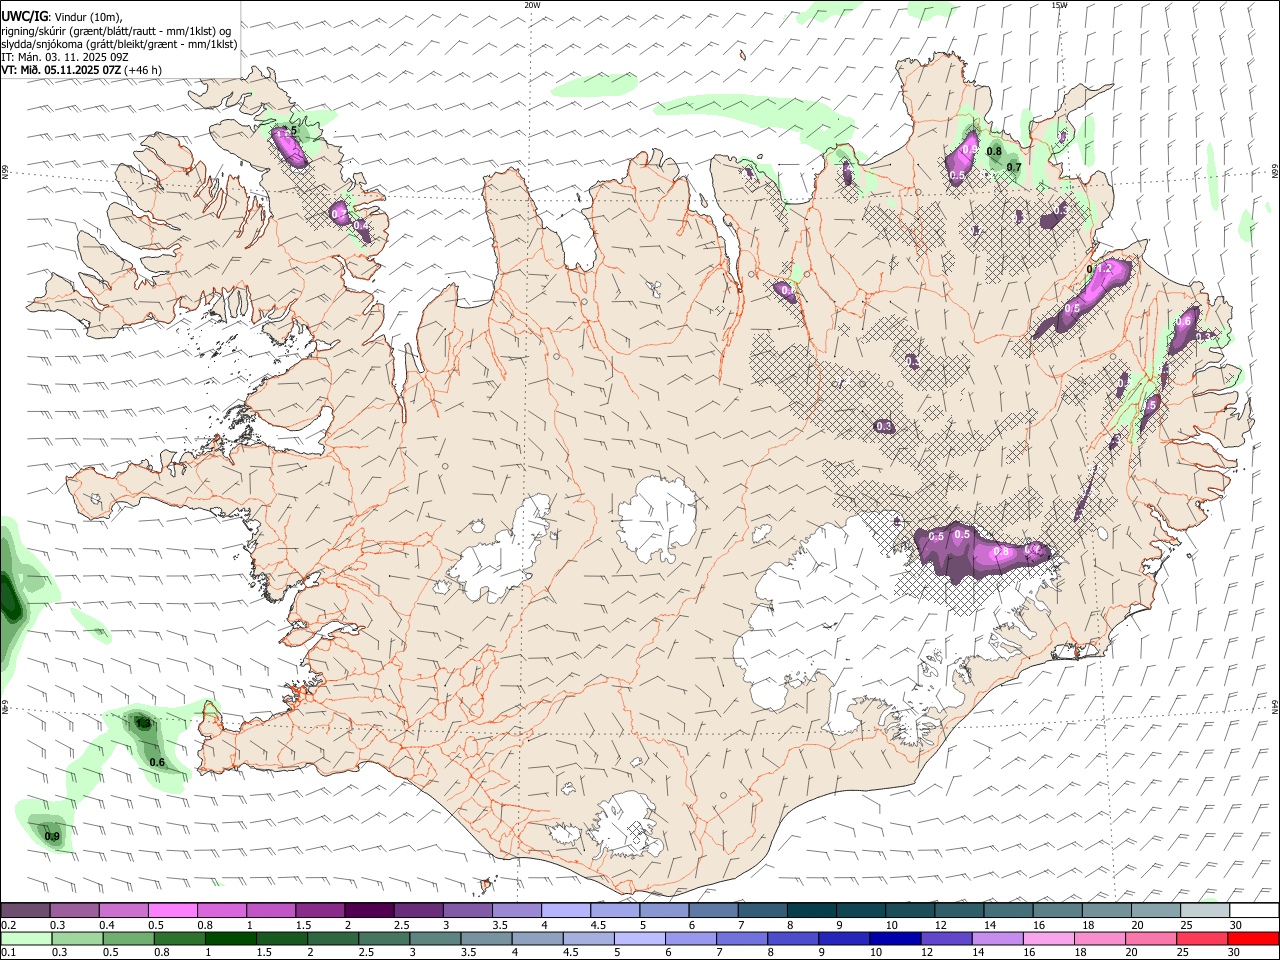Click lower rain scale light blue swatch labeled 5
Image resolution: width=1280 pixels, height=960 pixels.
pyautogui.click(x=639, y=938)
